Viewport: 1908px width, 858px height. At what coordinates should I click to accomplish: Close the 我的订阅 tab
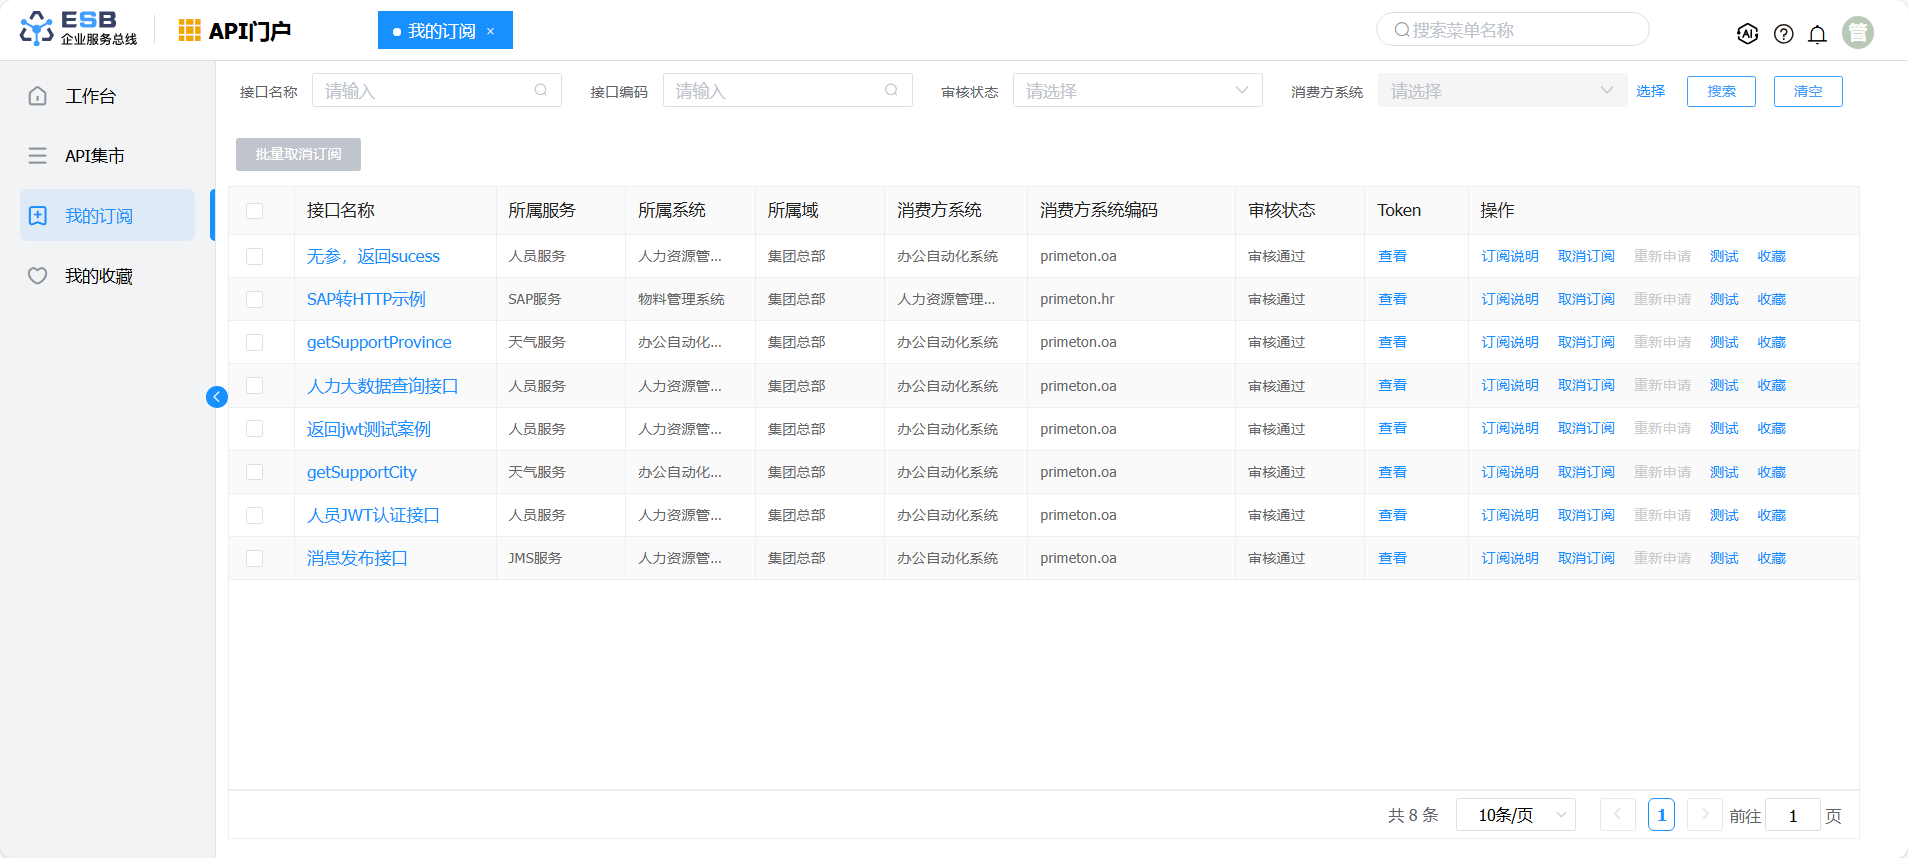491,31
